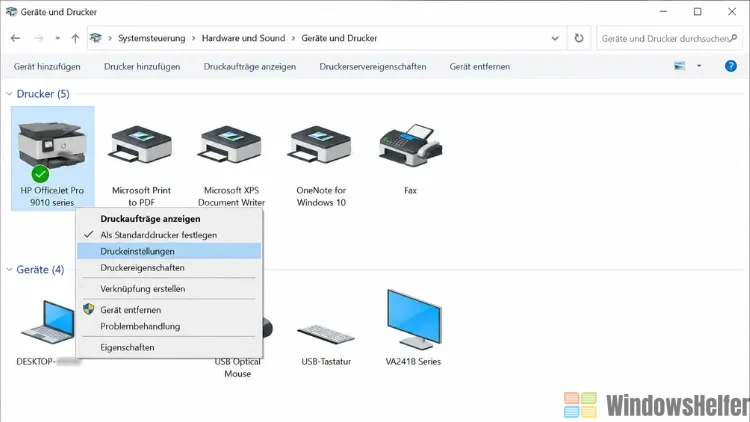The height and width of the screenshot is (422, 750).
Task: Open Druckerservereigenschaften from toolbar
Action: click(x=373, y=67)
